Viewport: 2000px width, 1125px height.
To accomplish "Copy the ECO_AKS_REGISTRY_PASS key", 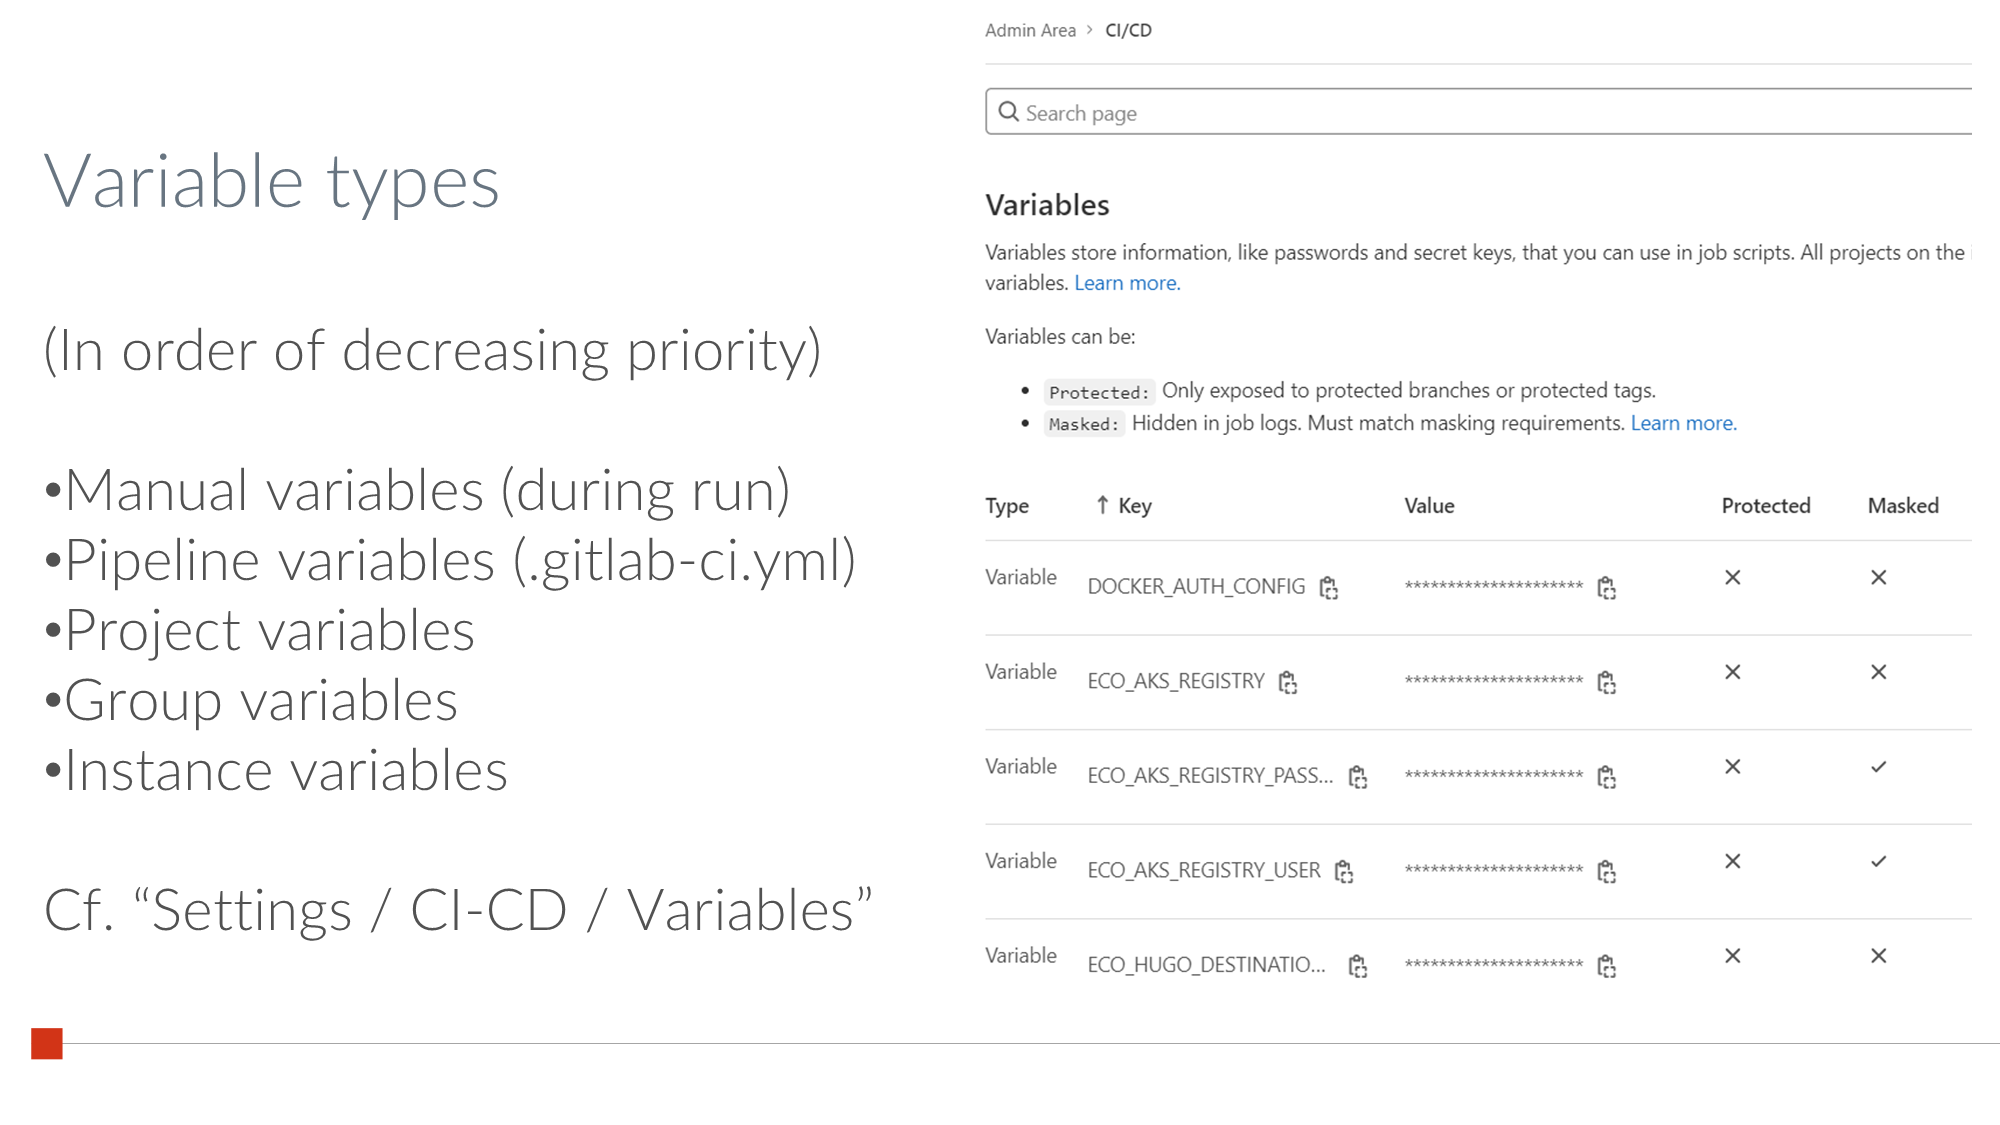I will point(1357,777).
